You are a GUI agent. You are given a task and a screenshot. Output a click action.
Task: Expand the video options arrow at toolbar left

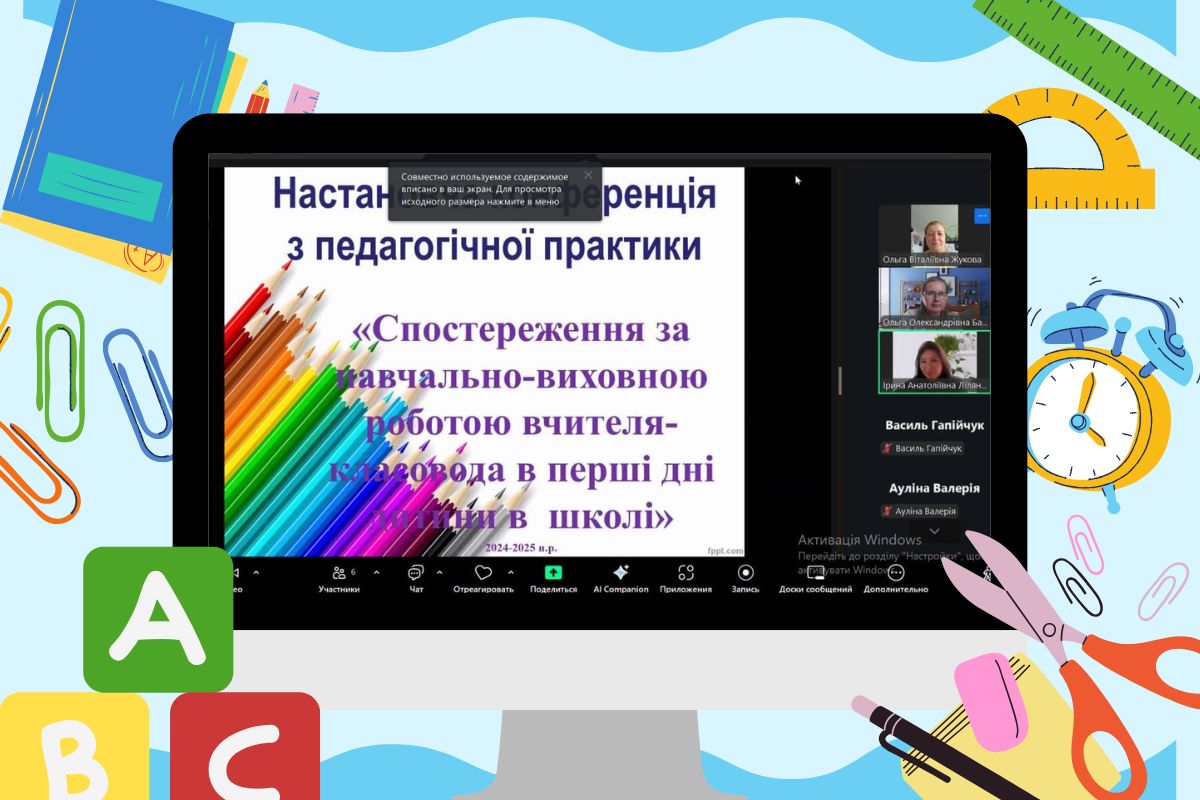coord(256,573)
